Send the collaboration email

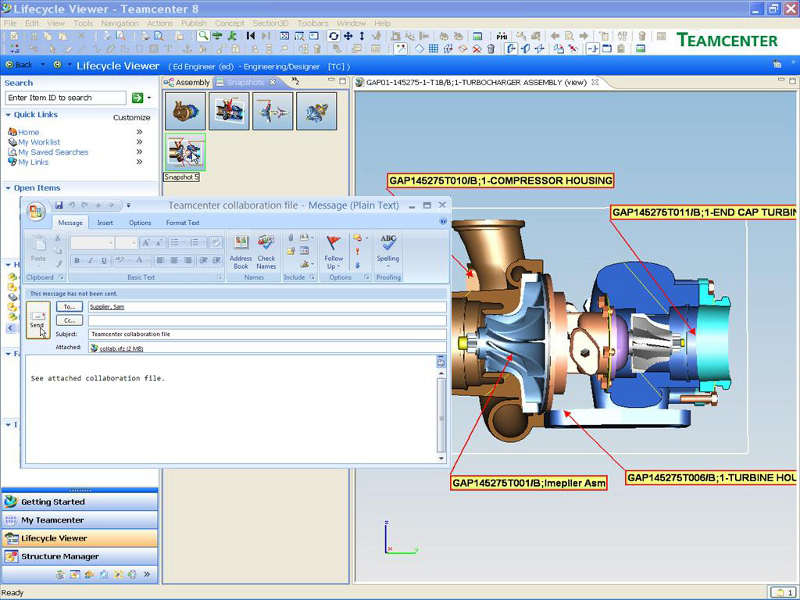point(38,320)
